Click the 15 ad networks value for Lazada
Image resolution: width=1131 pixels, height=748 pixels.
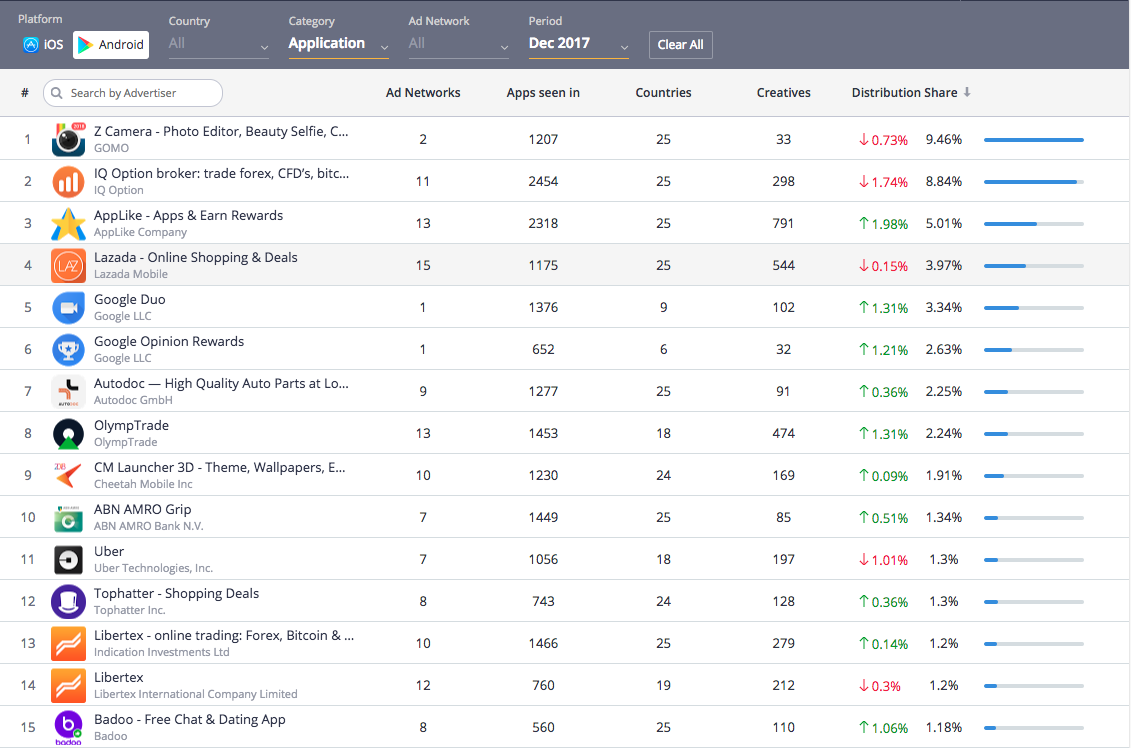423,265
